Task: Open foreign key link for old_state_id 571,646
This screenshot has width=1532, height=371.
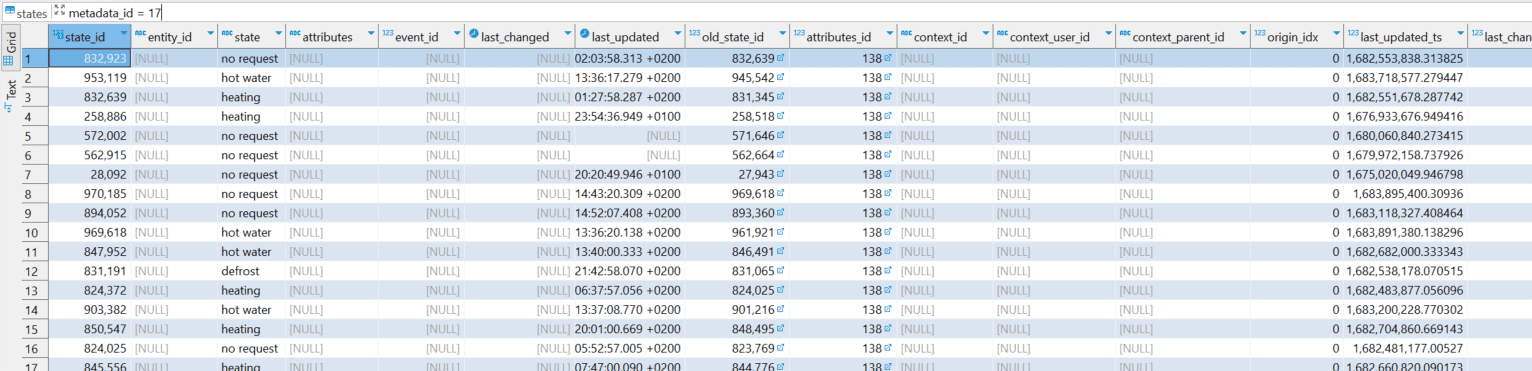Action: tap(781, 136)
